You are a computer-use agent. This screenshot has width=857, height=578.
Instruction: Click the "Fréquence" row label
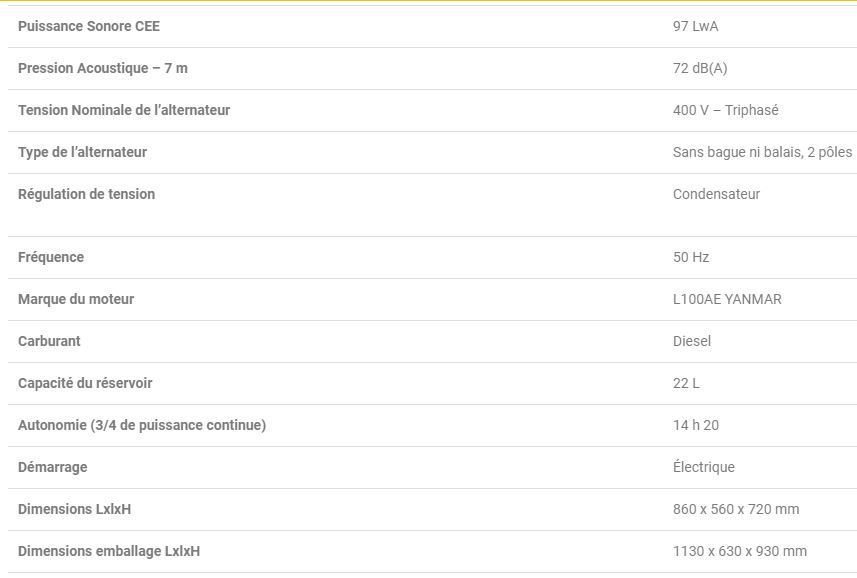point(50,257)
